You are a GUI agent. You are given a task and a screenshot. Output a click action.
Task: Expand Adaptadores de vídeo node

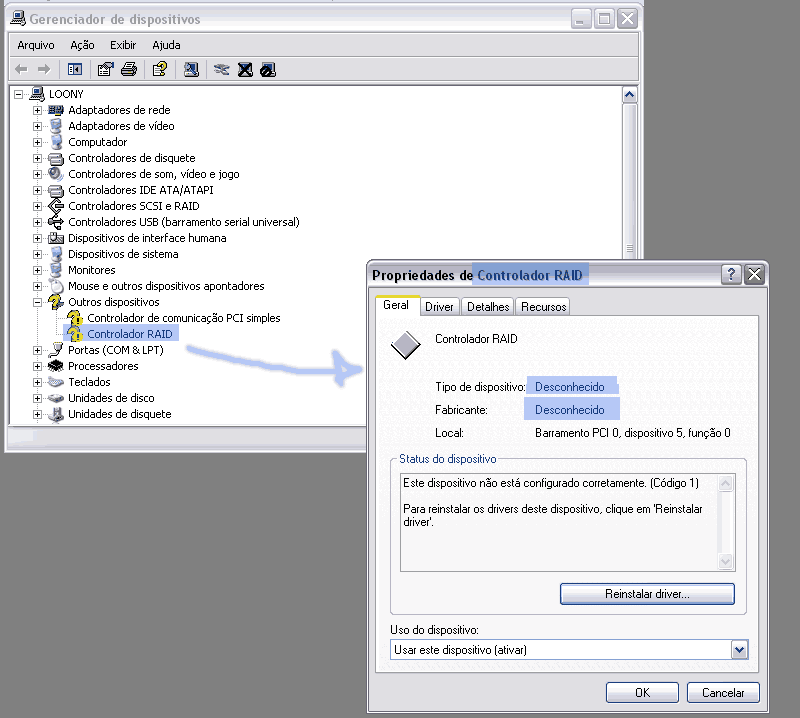37,126
